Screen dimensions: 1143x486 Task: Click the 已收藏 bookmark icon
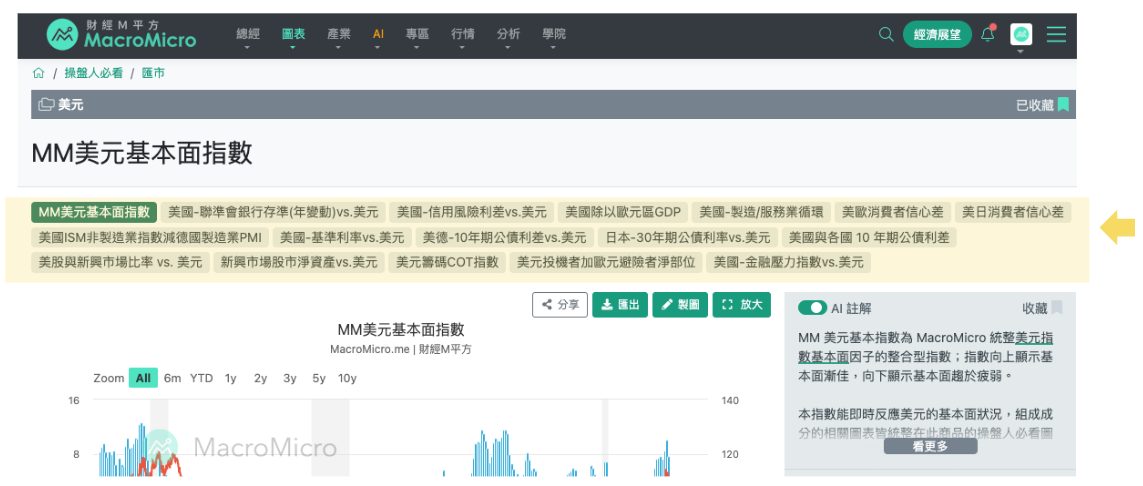point(1063,105)
